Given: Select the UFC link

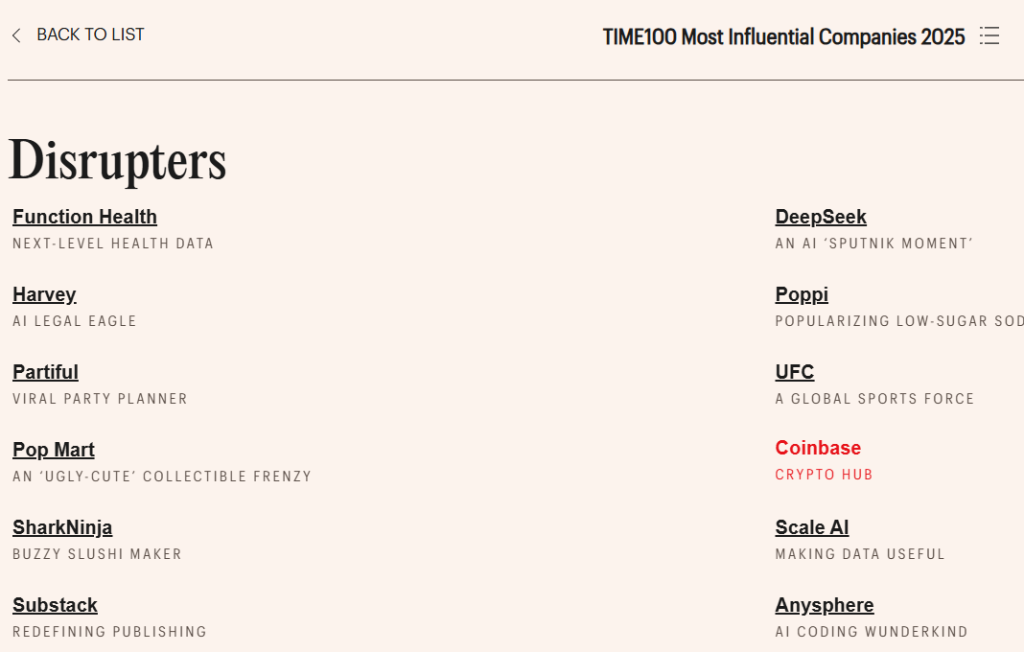Looking at the screenshot, I should 794,372.
